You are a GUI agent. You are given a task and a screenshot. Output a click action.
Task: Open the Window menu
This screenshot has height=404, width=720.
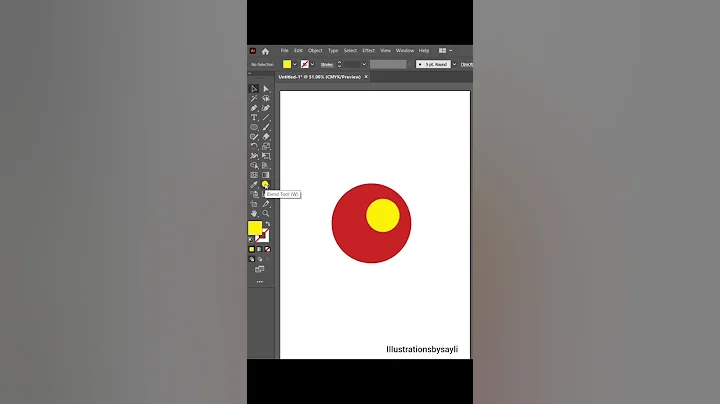tap(405, 50)
